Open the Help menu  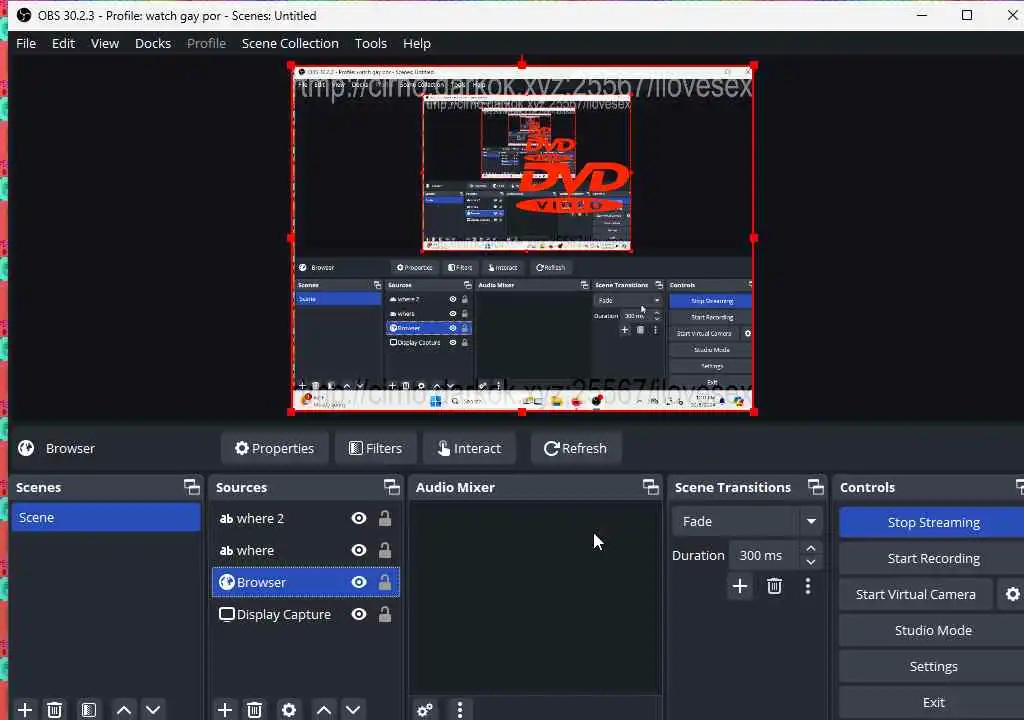tap(417, 43)
